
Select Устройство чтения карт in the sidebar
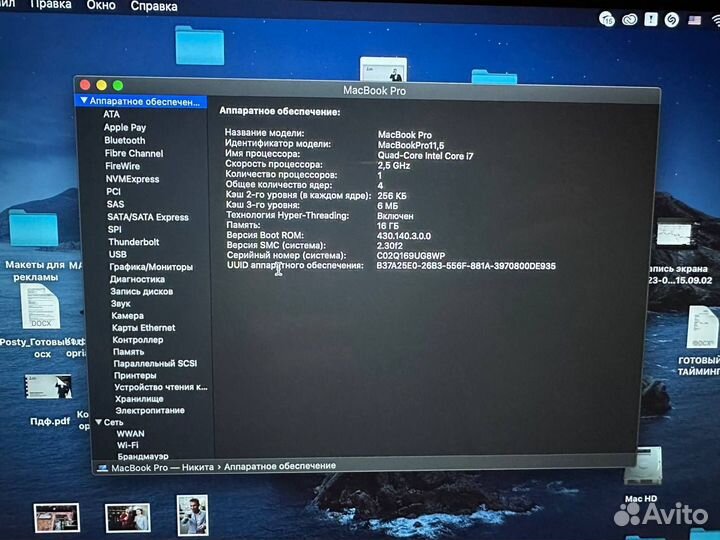click(x=161, y=387)
